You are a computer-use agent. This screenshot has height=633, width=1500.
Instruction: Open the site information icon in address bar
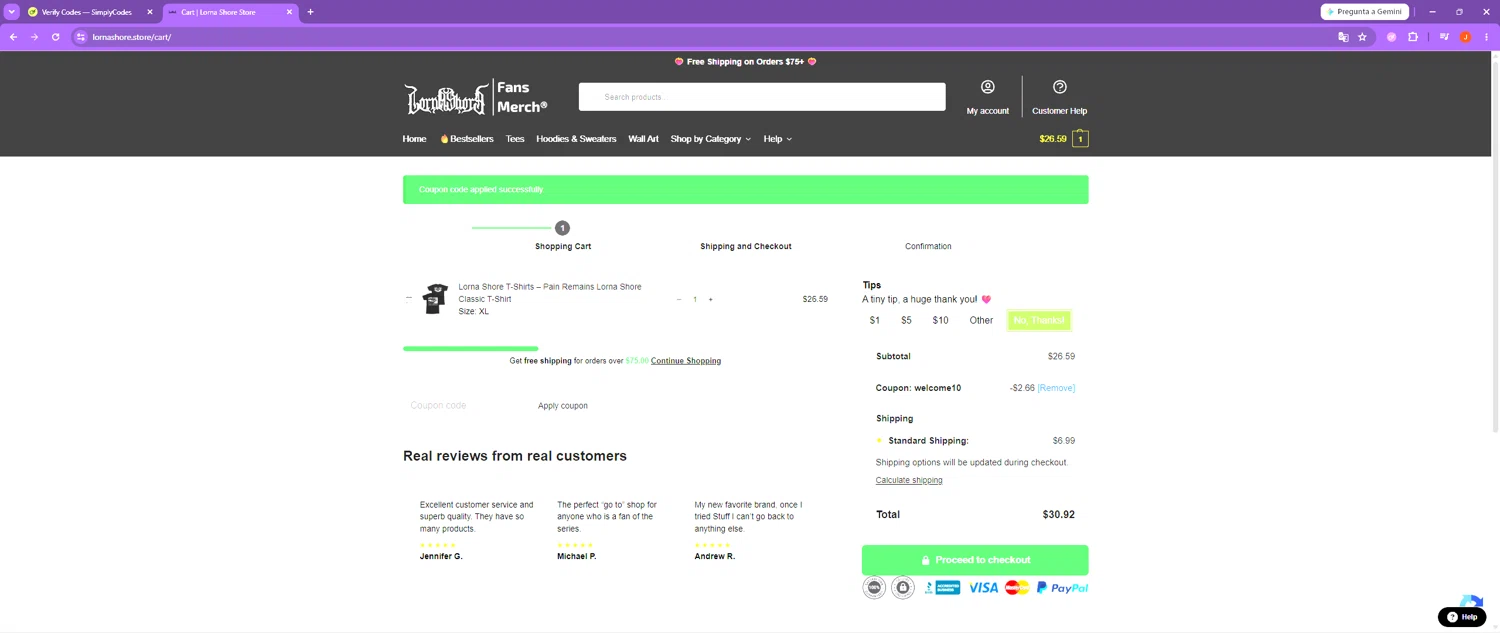(81, 37)
